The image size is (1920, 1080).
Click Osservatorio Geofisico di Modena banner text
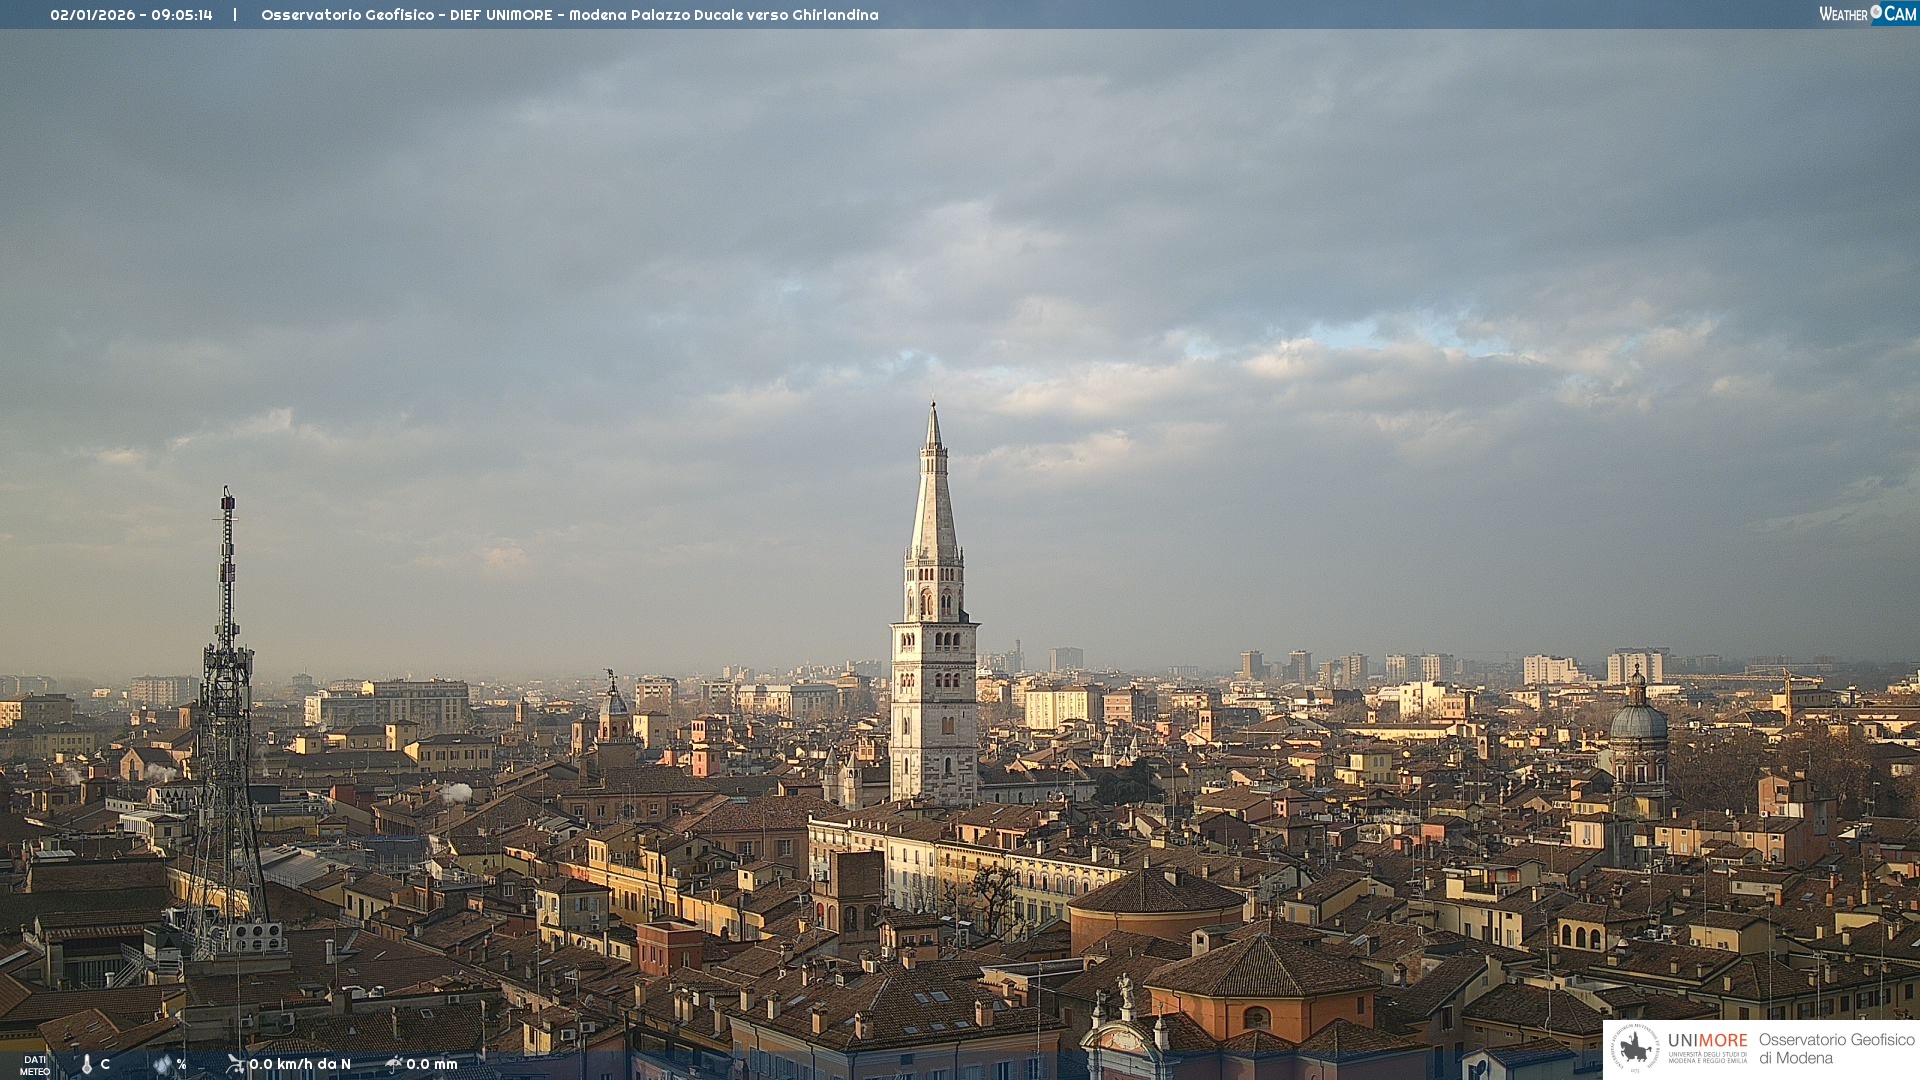(x=1836, y=1049)
